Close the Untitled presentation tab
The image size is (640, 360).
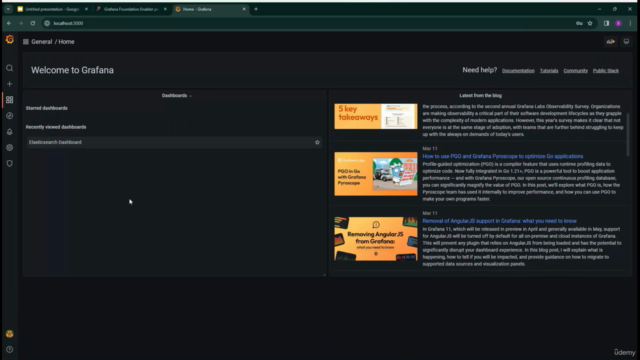(86, 9)
